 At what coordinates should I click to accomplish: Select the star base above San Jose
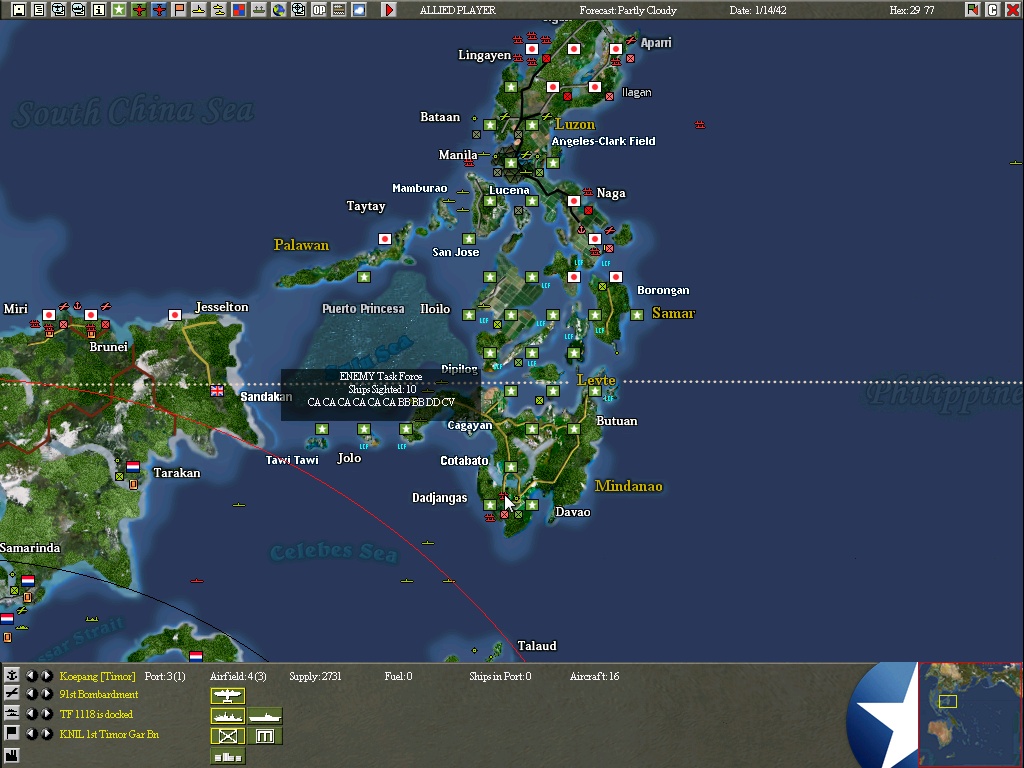468,239
